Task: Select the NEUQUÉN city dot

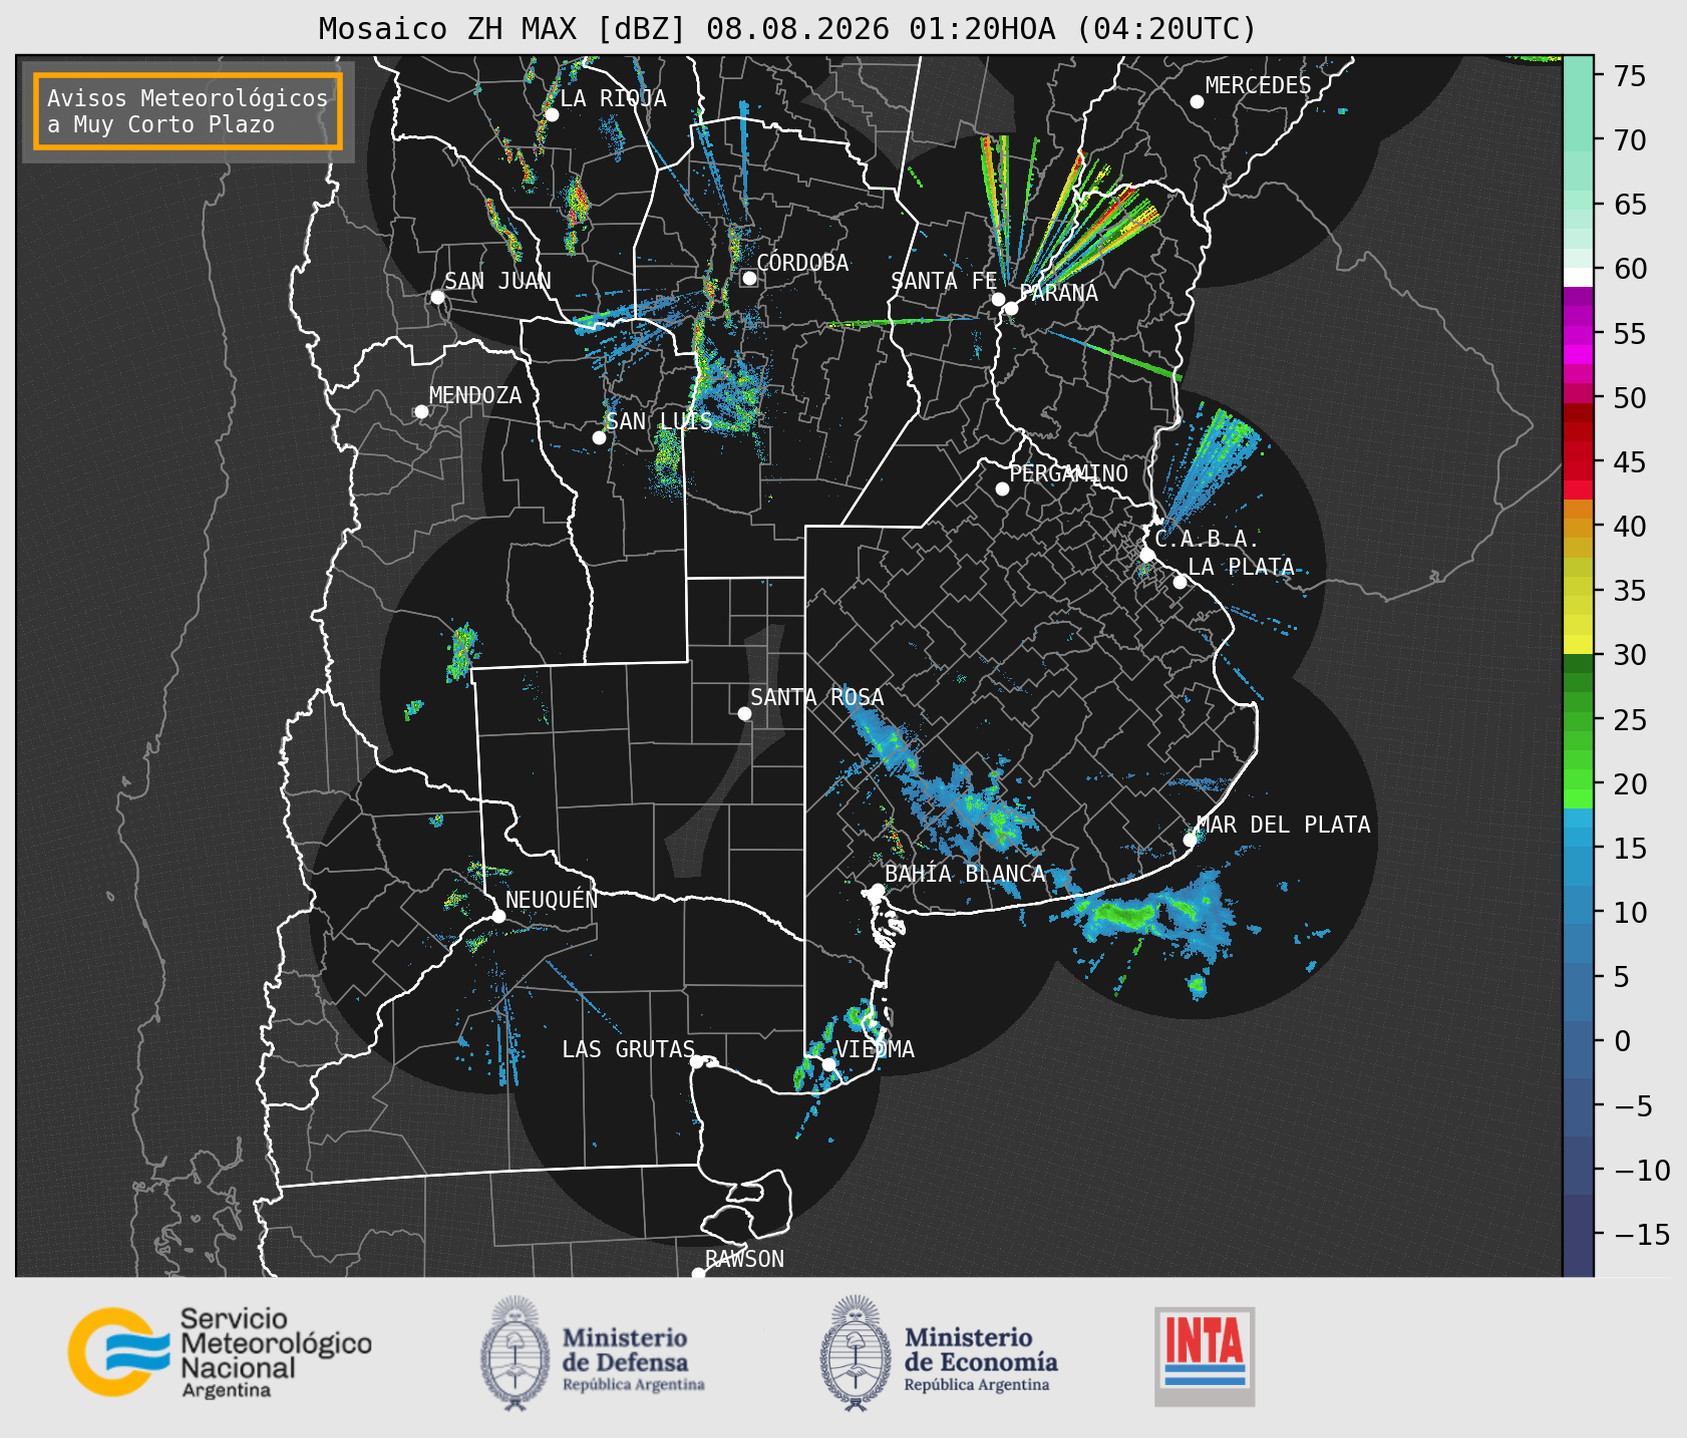Action: [498, 916]
